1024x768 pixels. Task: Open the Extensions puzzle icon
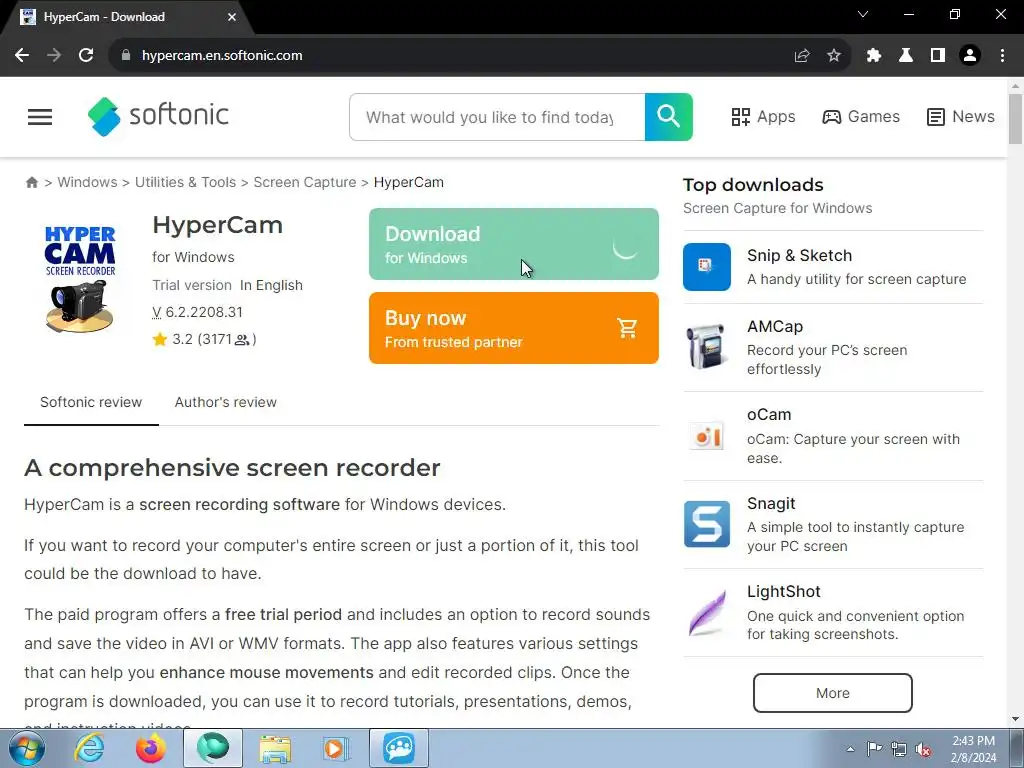point(874,56)
